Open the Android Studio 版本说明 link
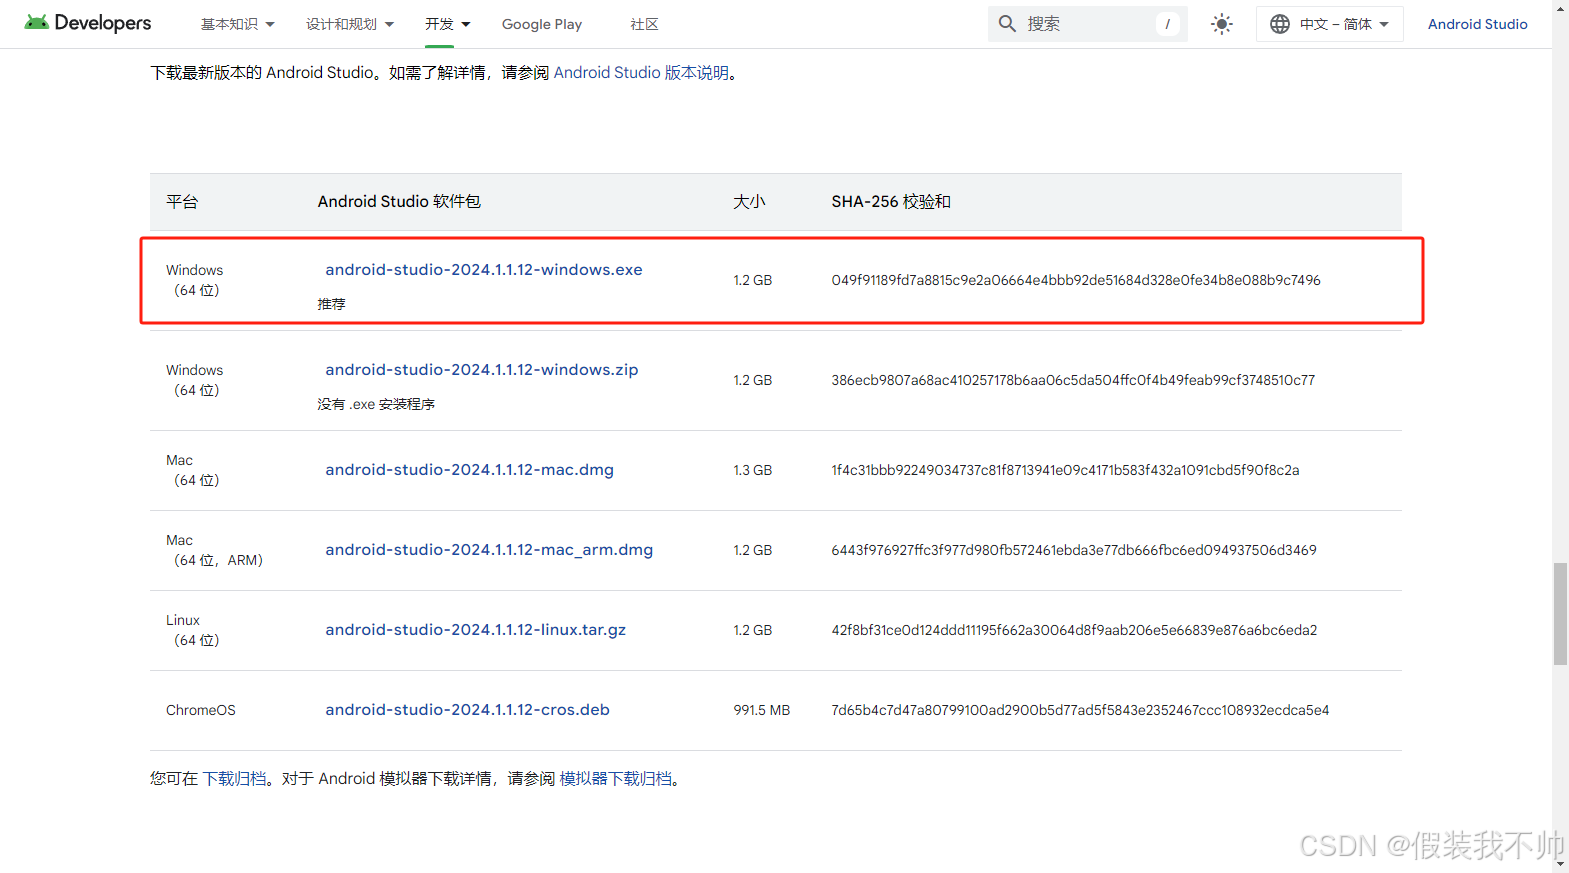1569x873 pixels. 641,72
